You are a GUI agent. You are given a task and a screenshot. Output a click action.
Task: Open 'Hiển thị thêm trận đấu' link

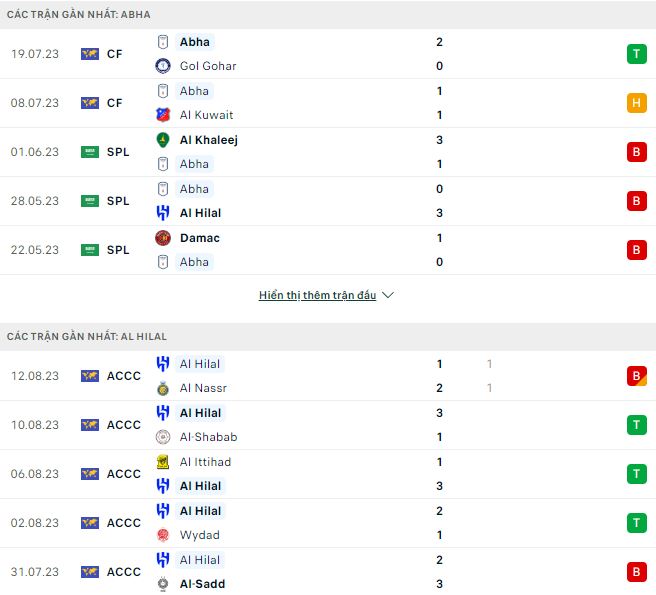point(317,296)
